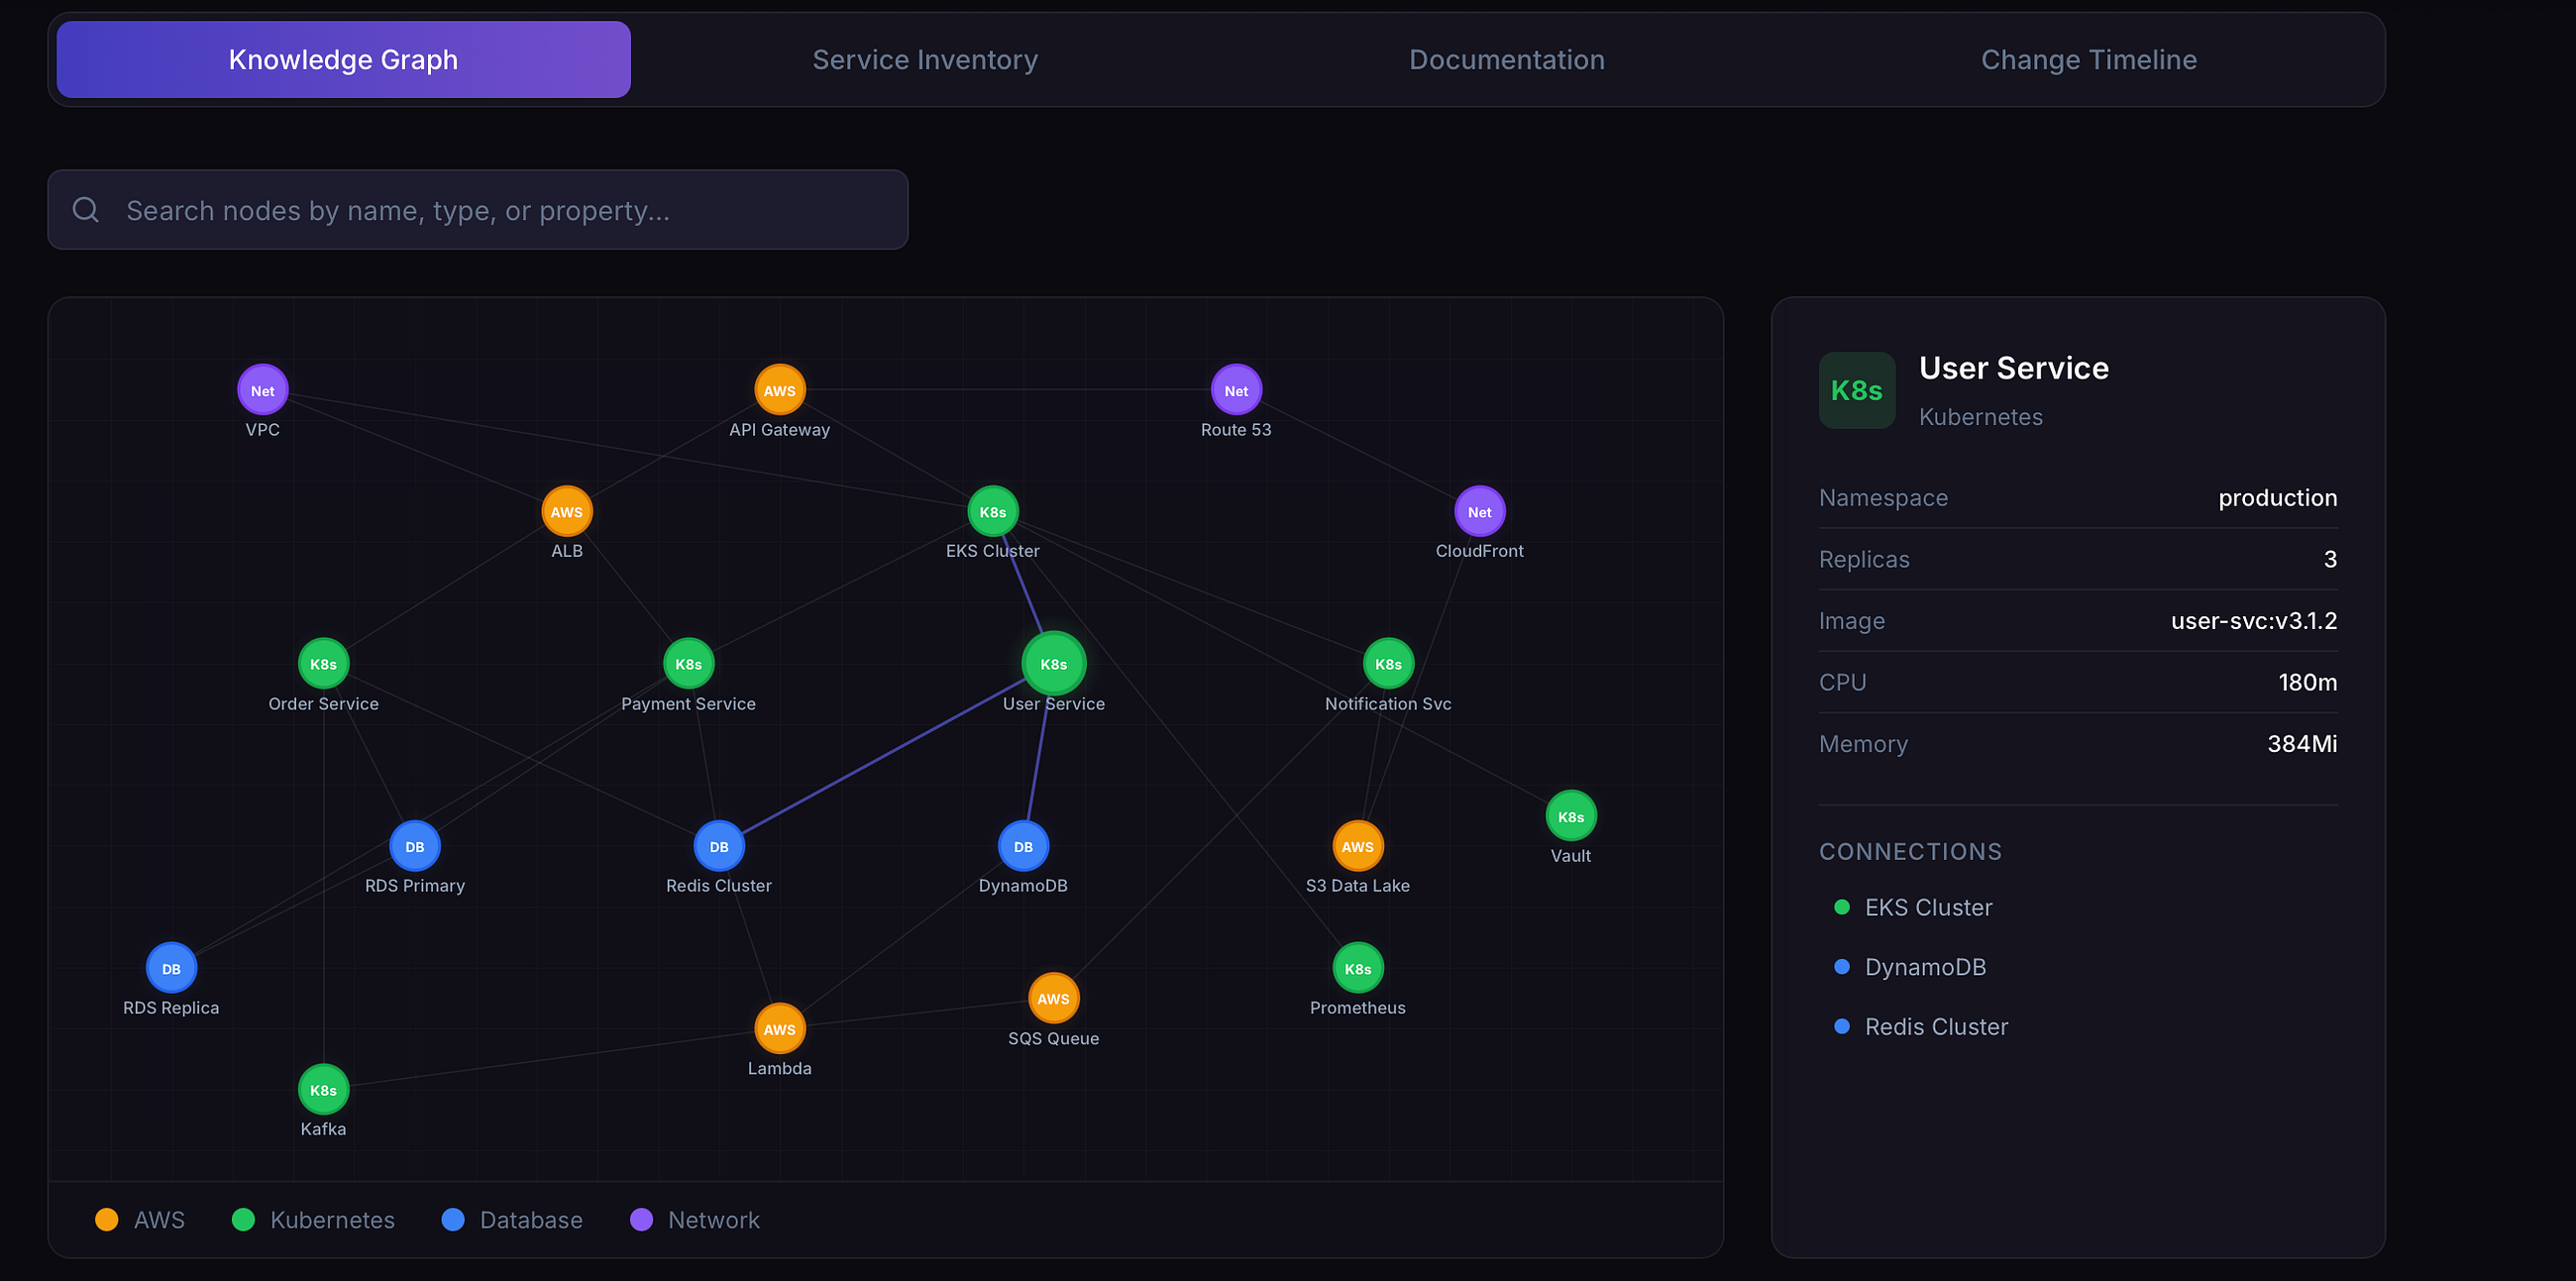Open EKS Cluster from connections list
2576x1281 pixels.
(1927, 907)
